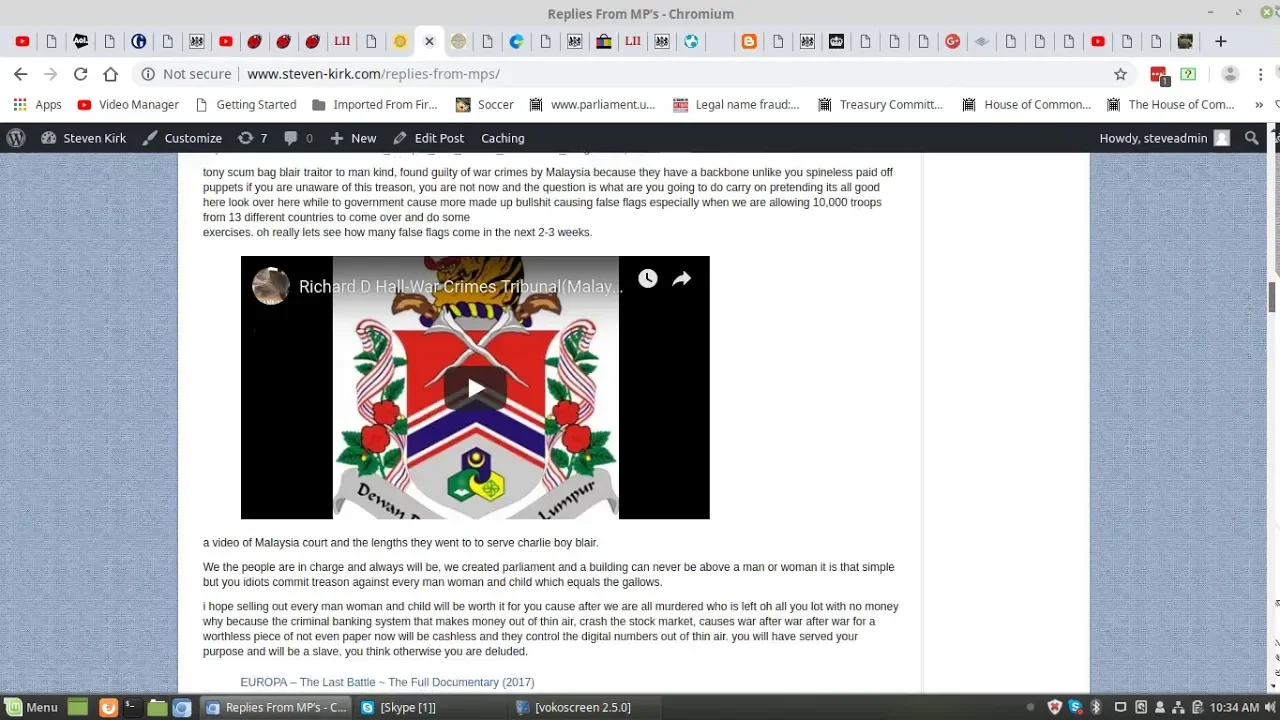The image size is (1280, 720).
Task: Open the Treasury Committ... bookmark
Action: (x=880, y=104)
